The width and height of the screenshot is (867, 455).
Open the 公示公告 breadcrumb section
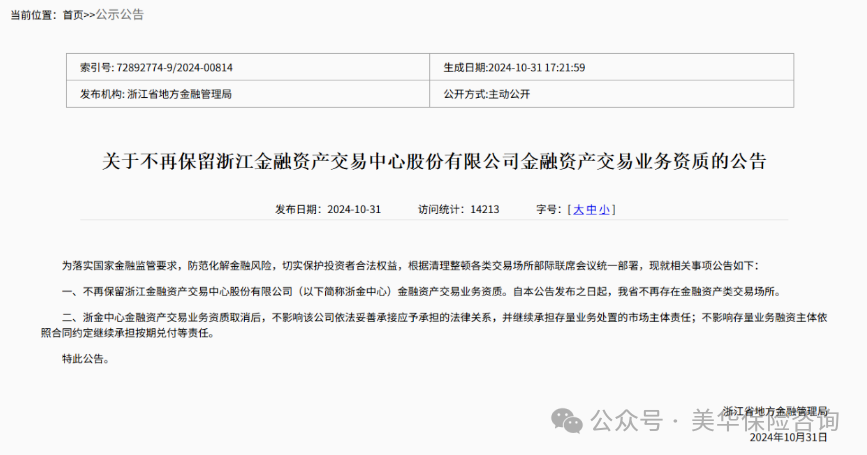(119, 15)
